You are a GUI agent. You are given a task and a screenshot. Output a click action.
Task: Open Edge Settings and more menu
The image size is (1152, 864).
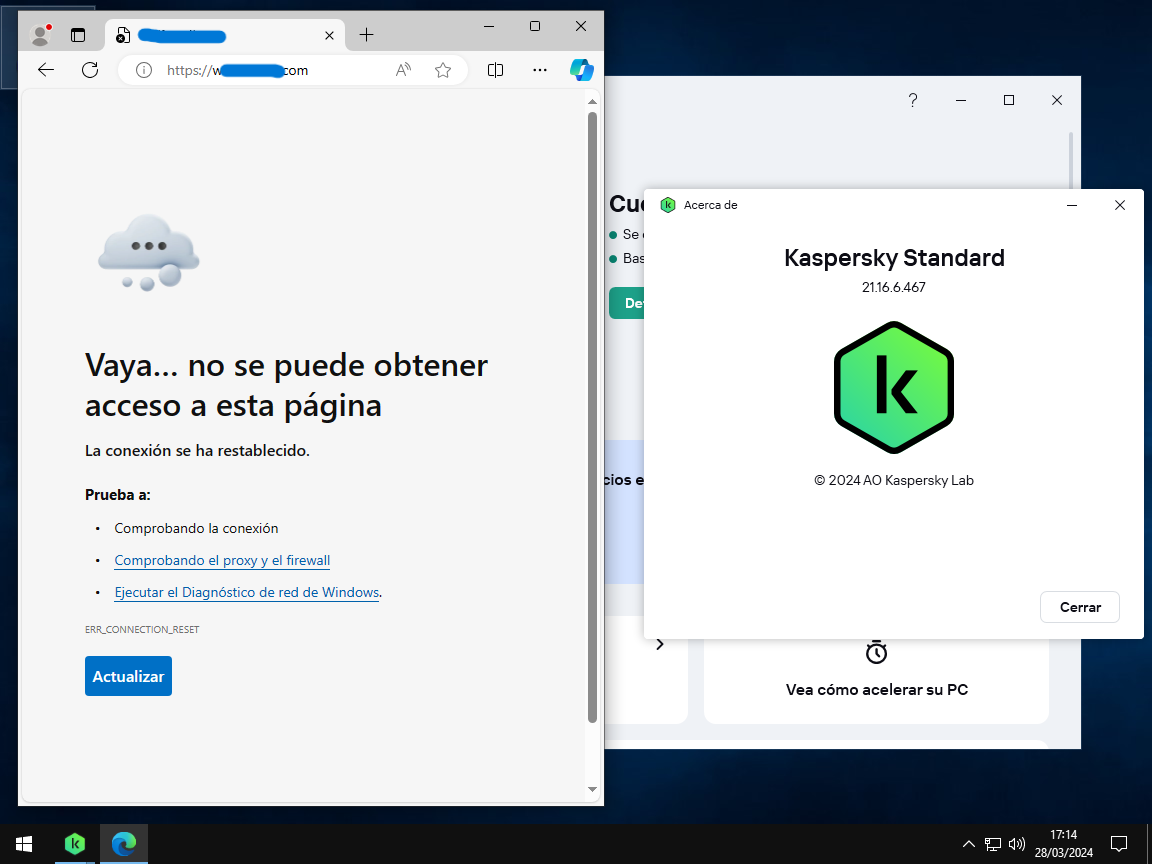coord(540,70)
